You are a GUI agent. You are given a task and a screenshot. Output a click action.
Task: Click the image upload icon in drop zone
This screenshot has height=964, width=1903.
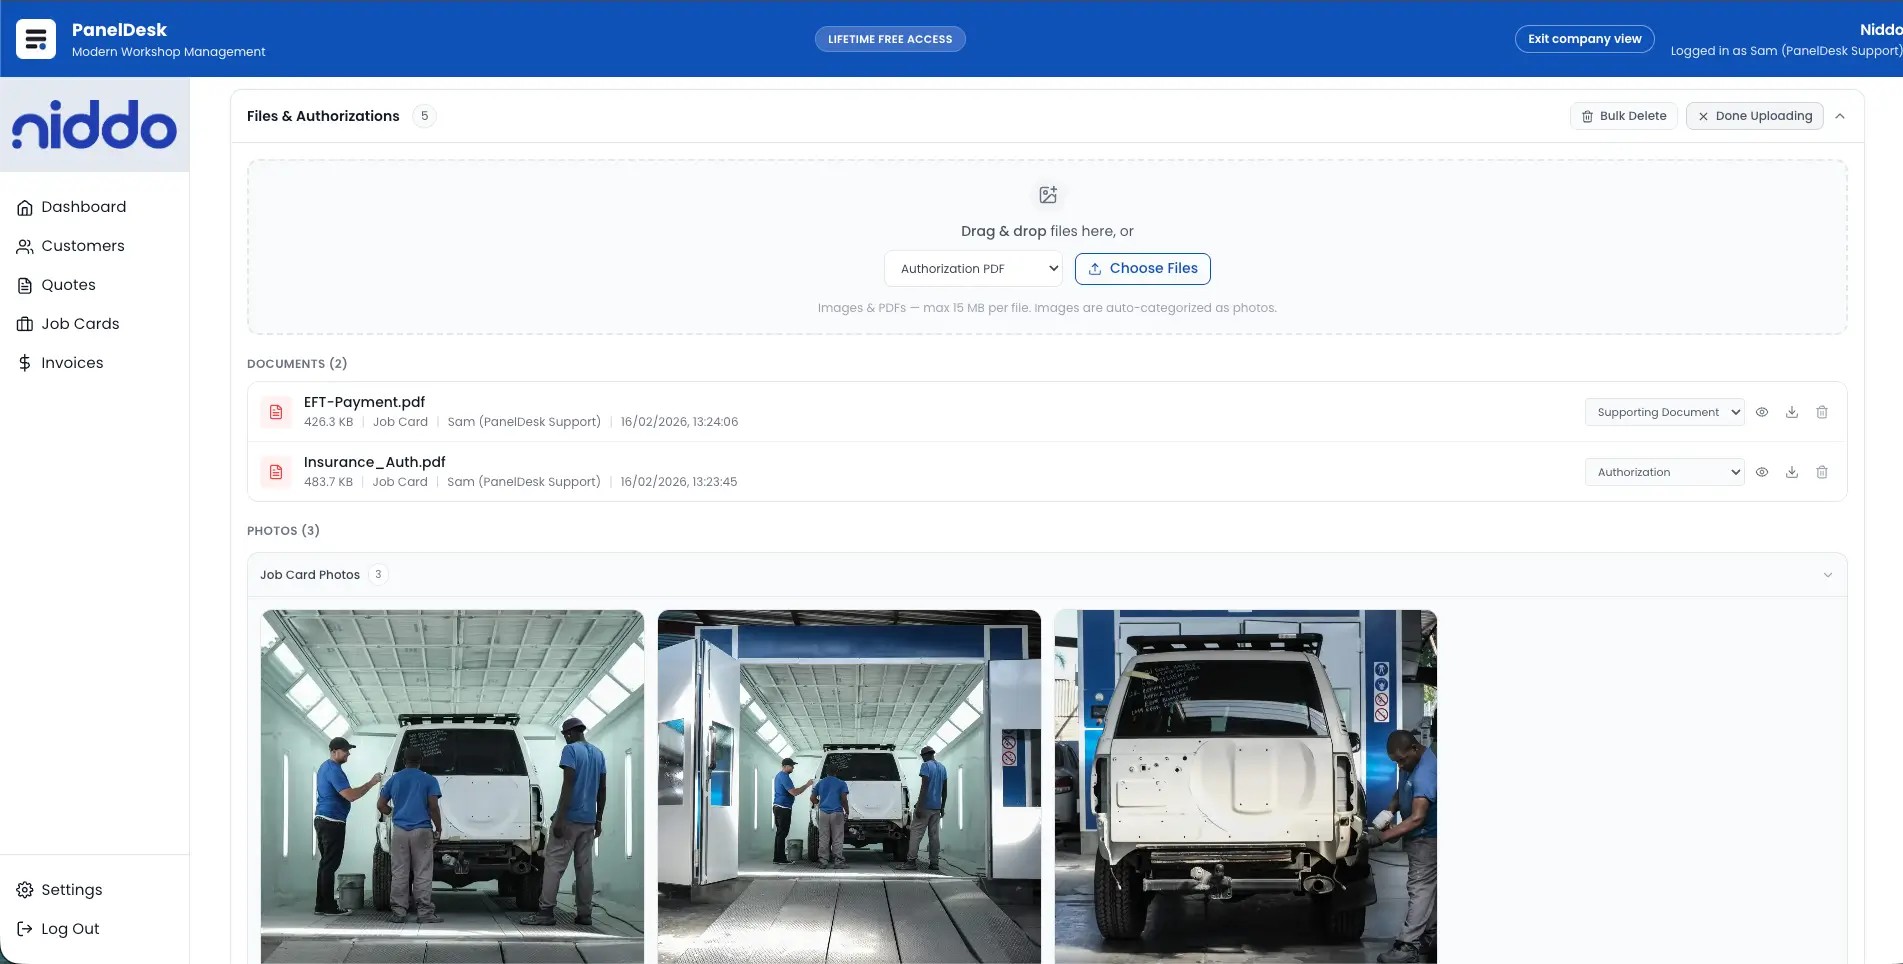(x=1047, y=195)
